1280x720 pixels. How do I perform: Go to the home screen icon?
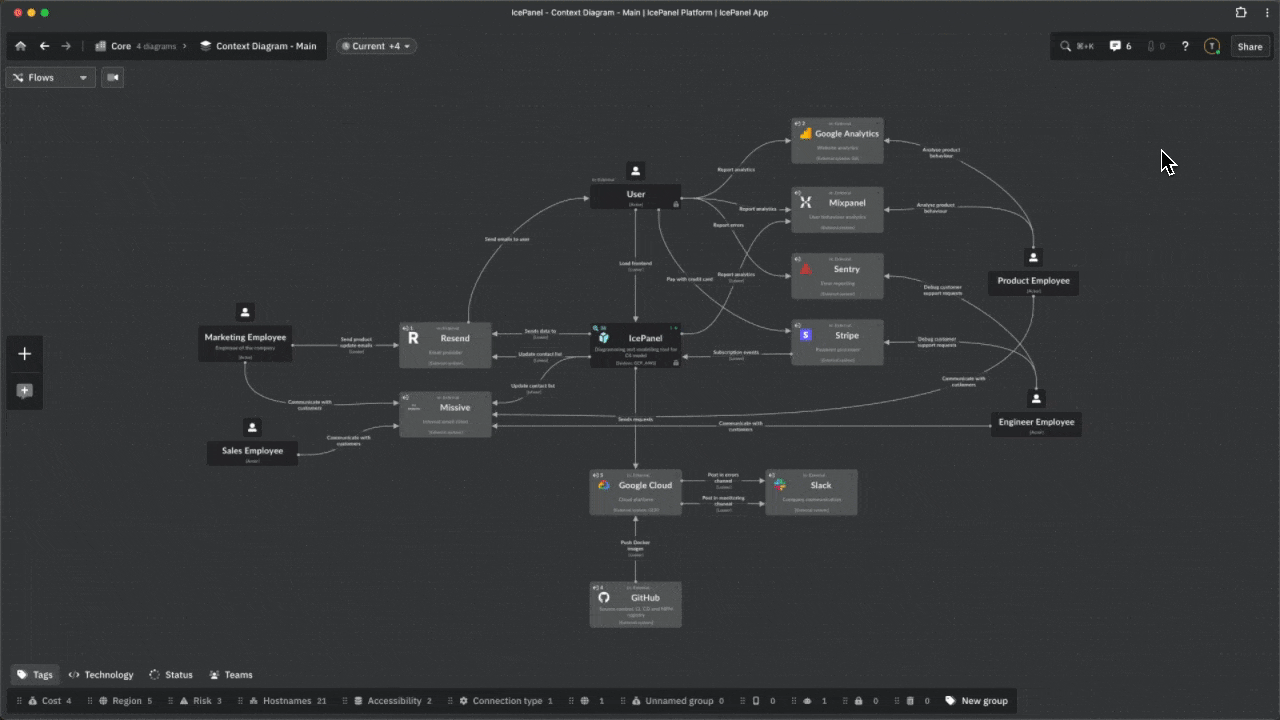point(20,46)
